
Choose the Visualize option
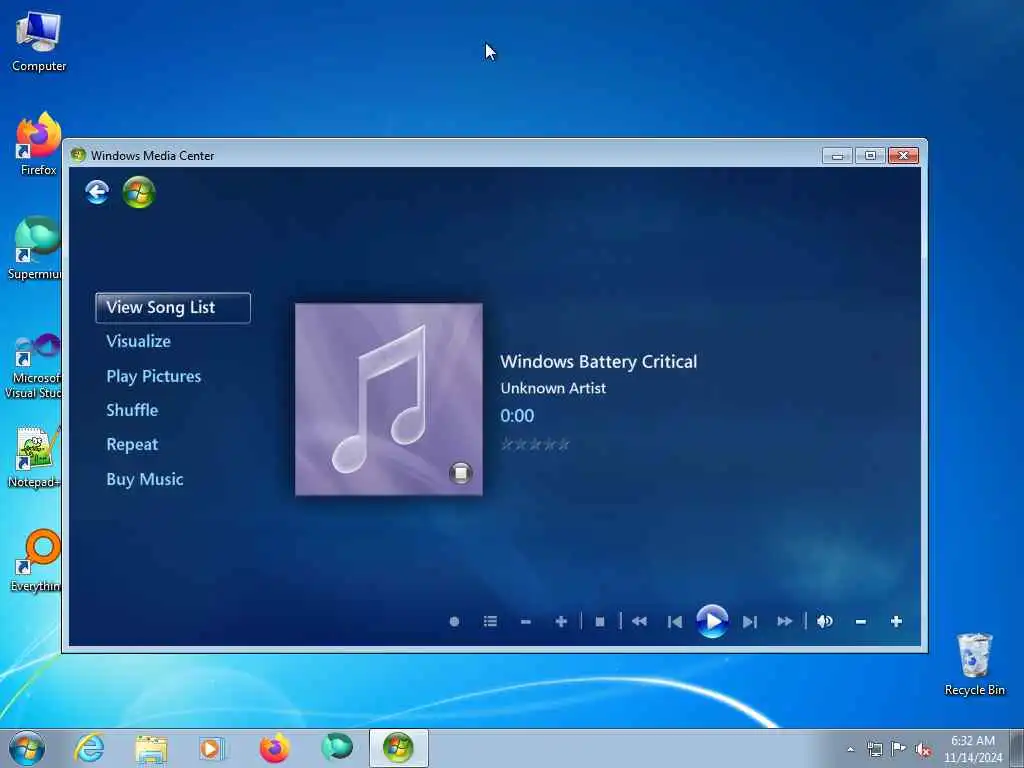click(x=138, y=342)
